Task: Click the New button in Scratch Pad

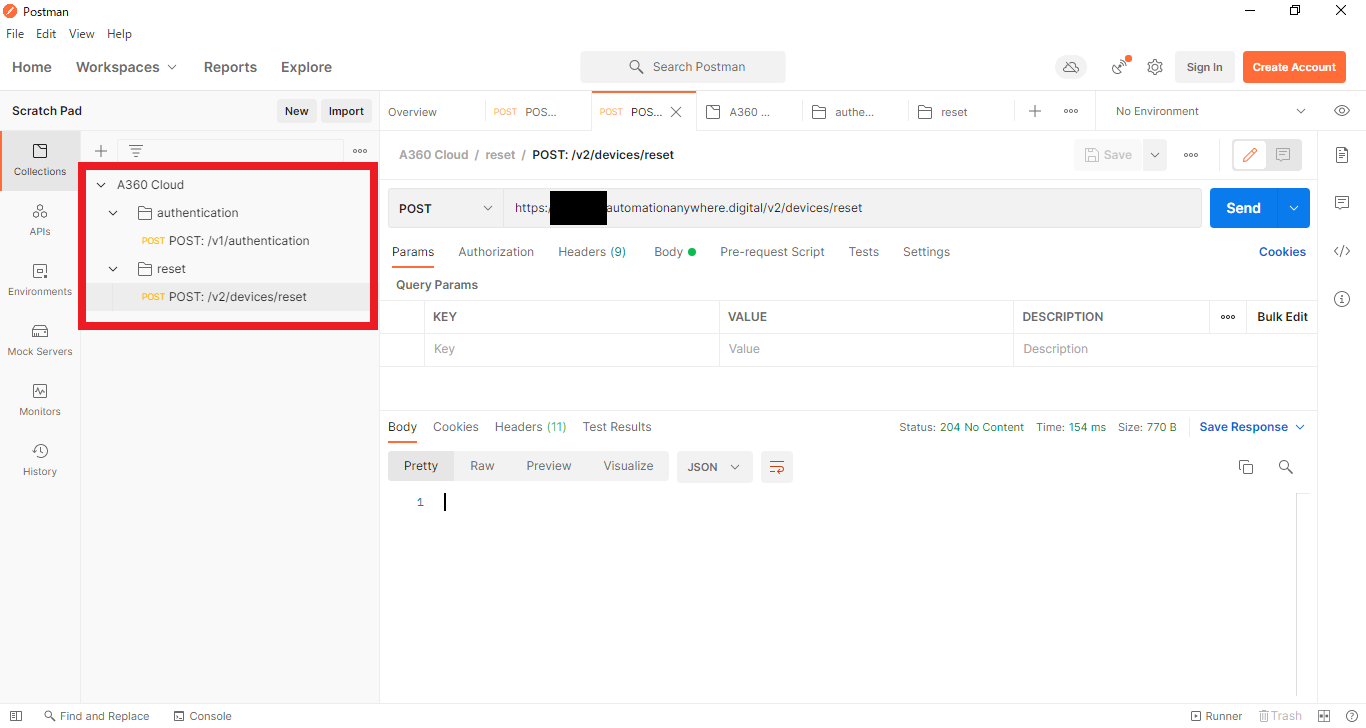Action: (x=296, y=111)
